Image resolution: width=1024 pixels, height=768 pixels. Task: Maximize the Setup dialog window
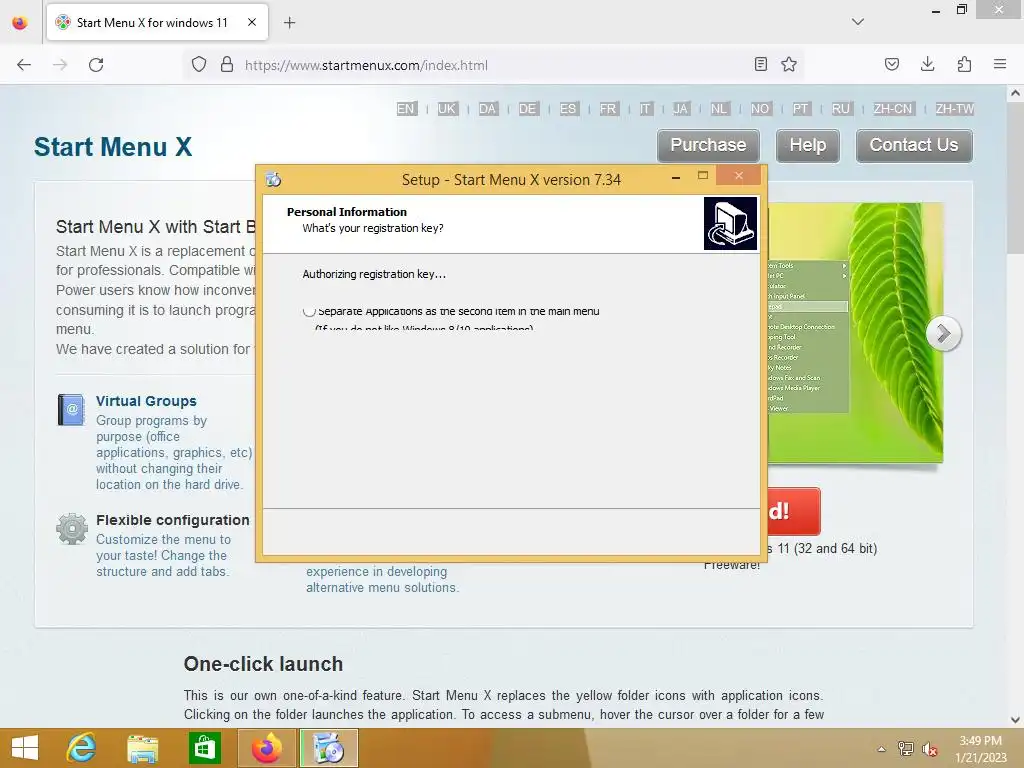(703, 176)
